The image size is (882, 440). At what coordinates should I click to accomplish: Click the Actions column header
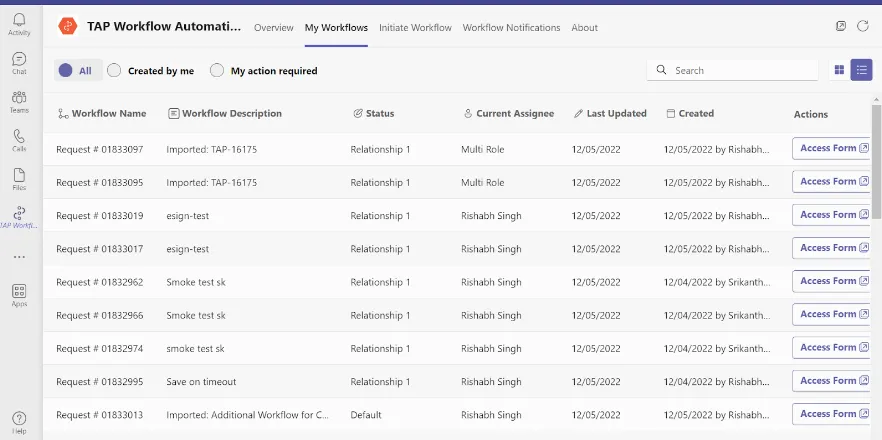tap(811, 114)
